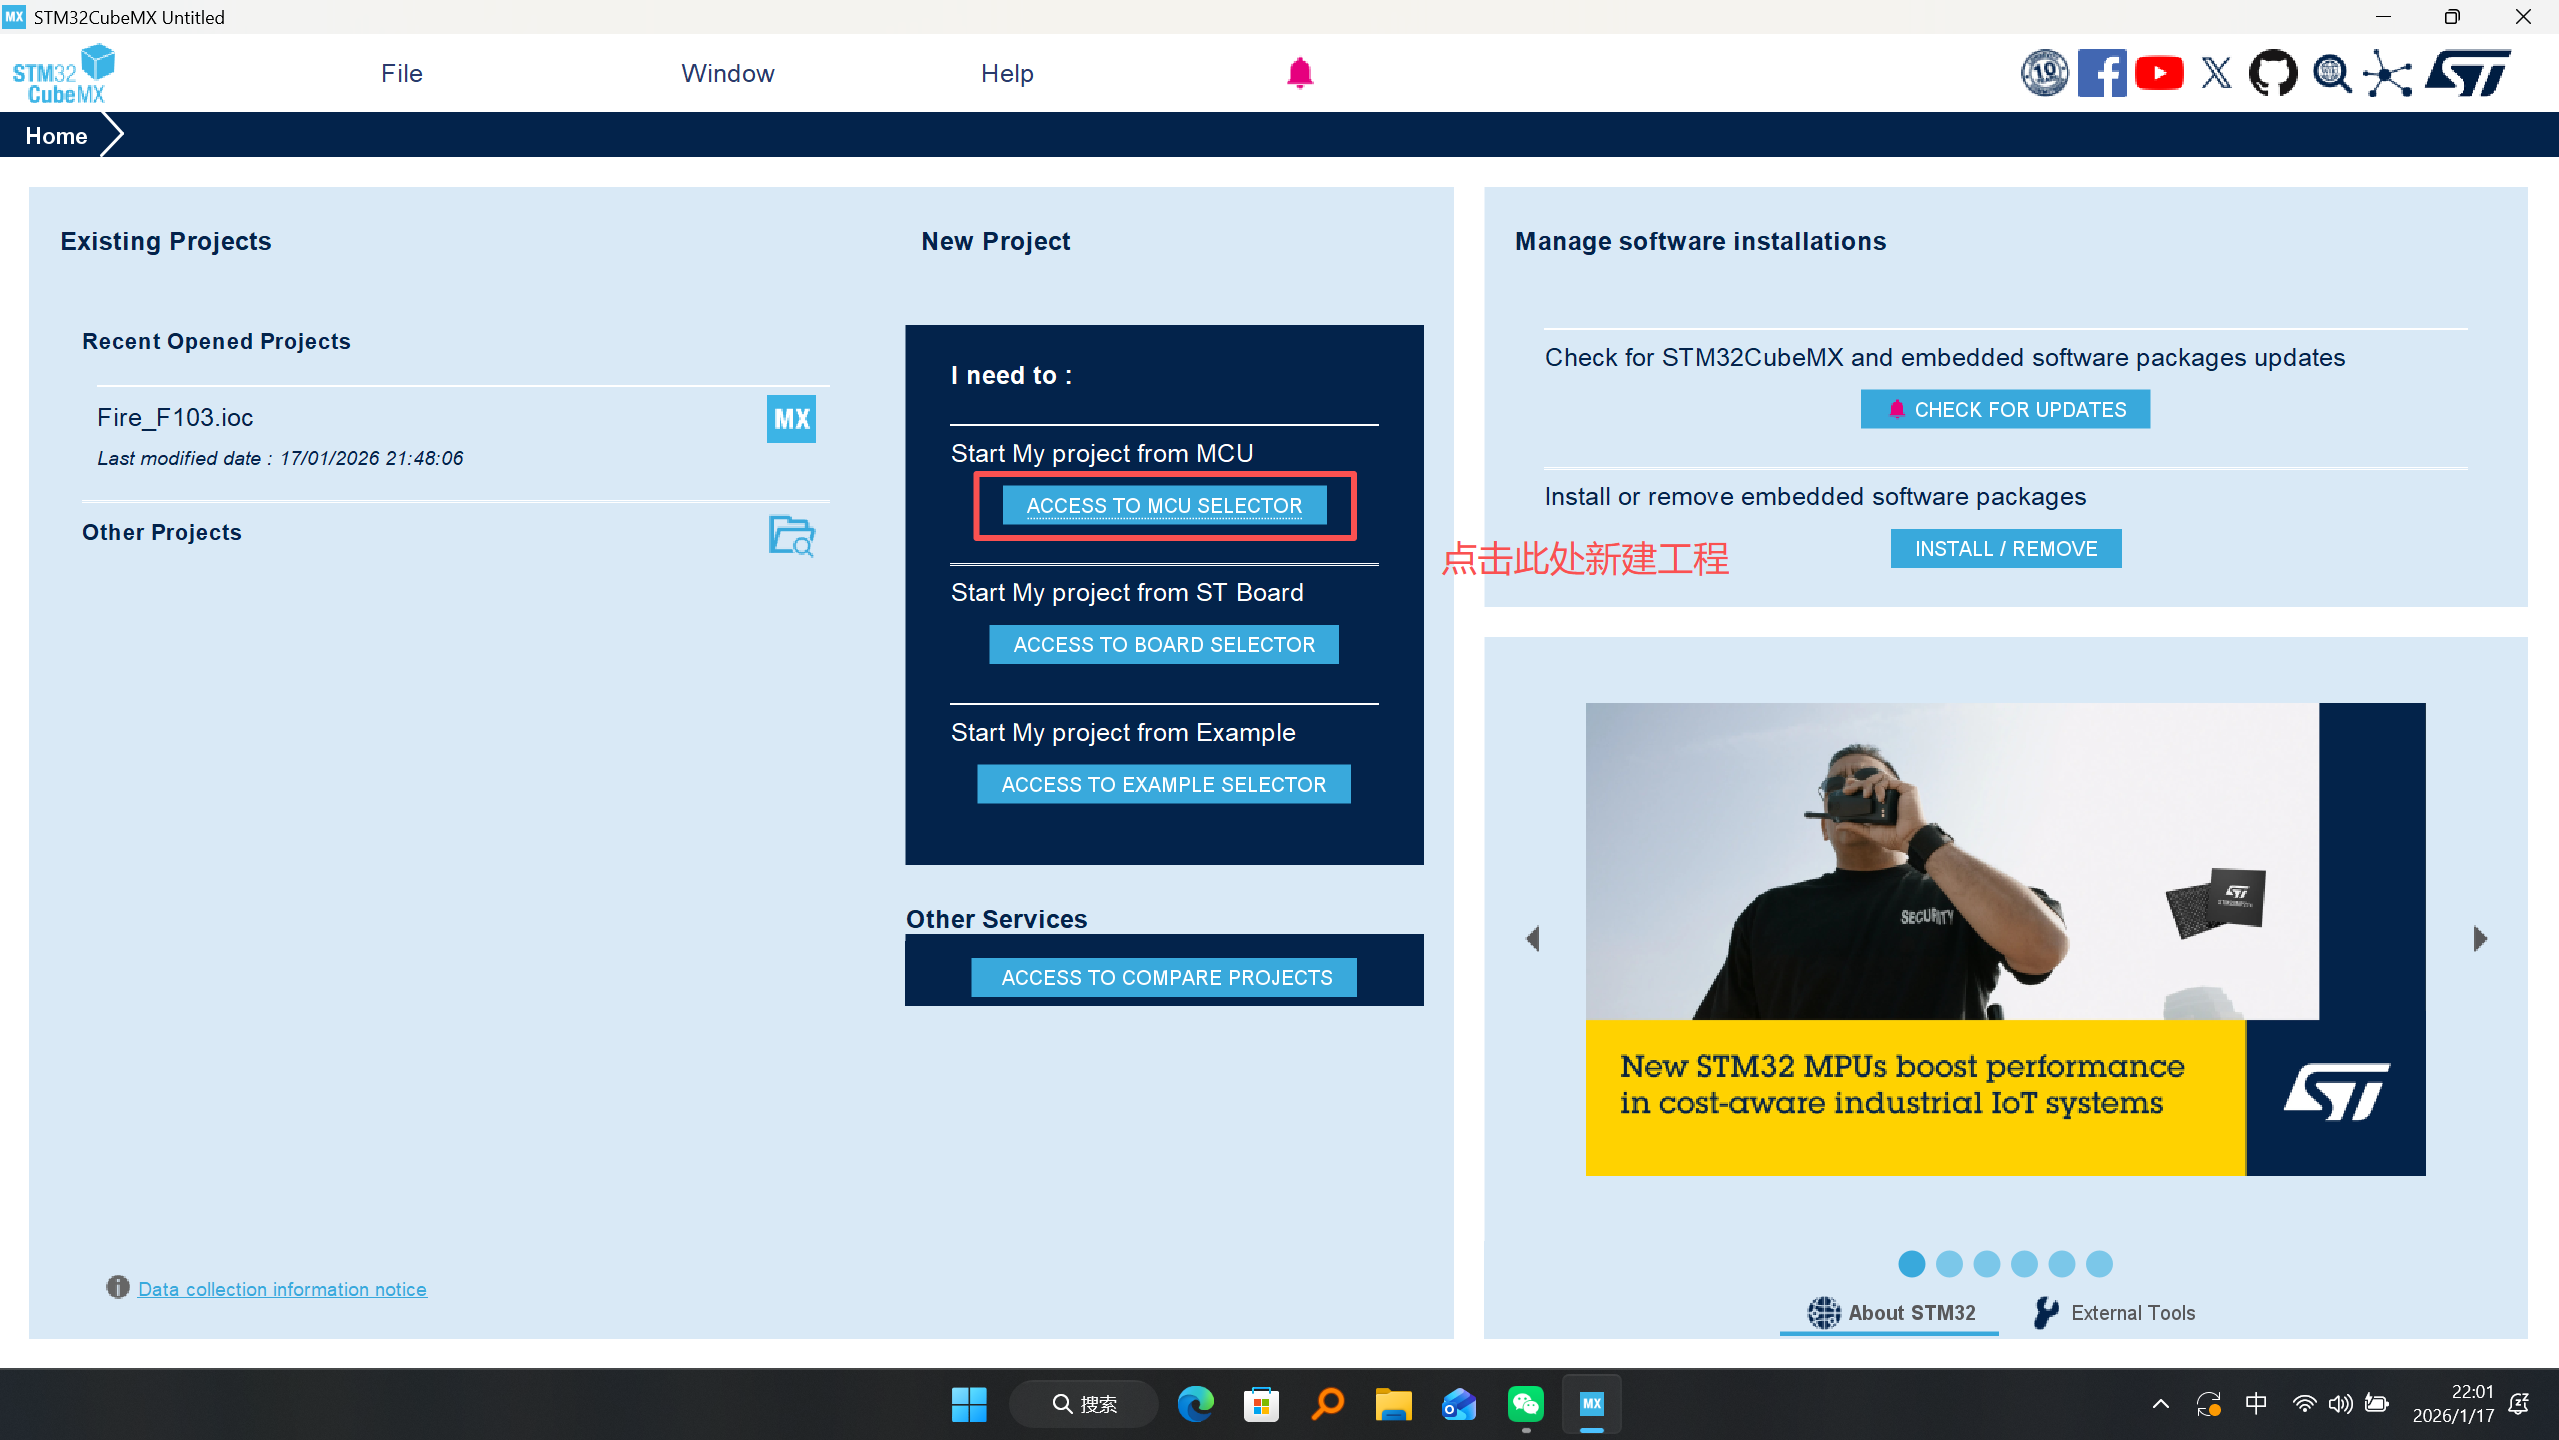Expand the system tray hidden icons chevron
The width and height of the screenshot is (2559, 1440).
tap(2160, 1404)
